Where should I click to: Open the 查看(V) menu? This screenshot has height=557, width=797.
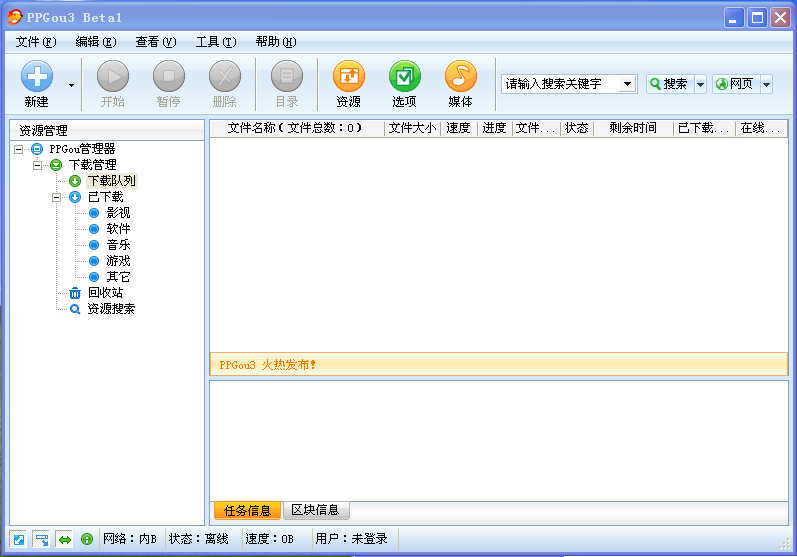coord(156,42)
